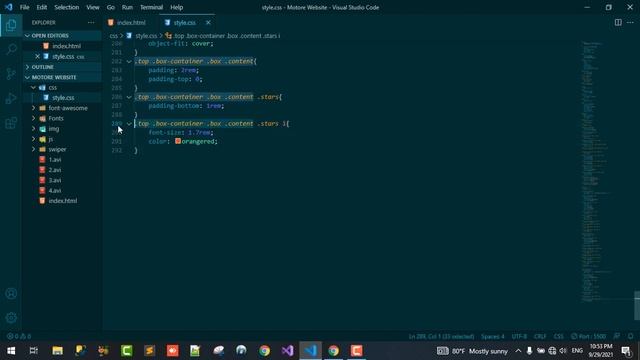Change CSS language mode
The height and width of the screenshot is (360, 640).
[x=558, y=336]
